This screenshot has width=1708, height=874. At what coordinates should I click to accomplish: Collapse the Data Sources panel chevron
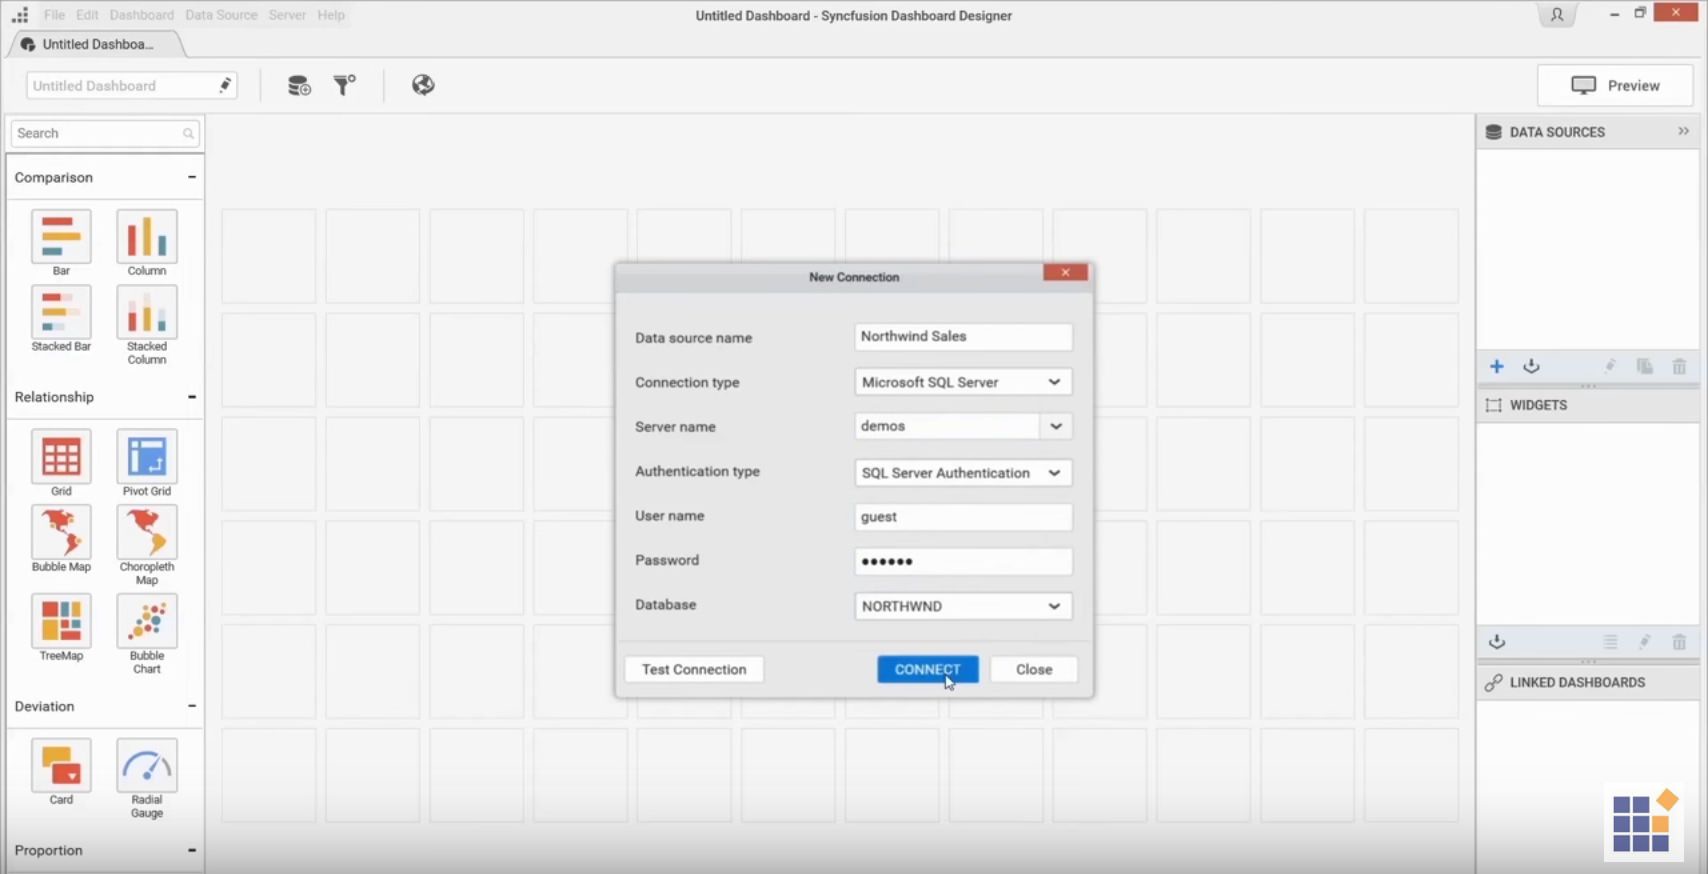click(1684, 131)
